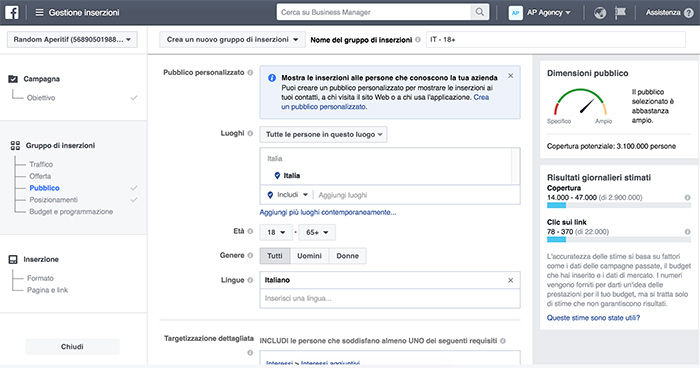Screen dimensions: 700x368
Task: Open Tutte le persone in questo luogo dropdown
Action: (323, 134)
